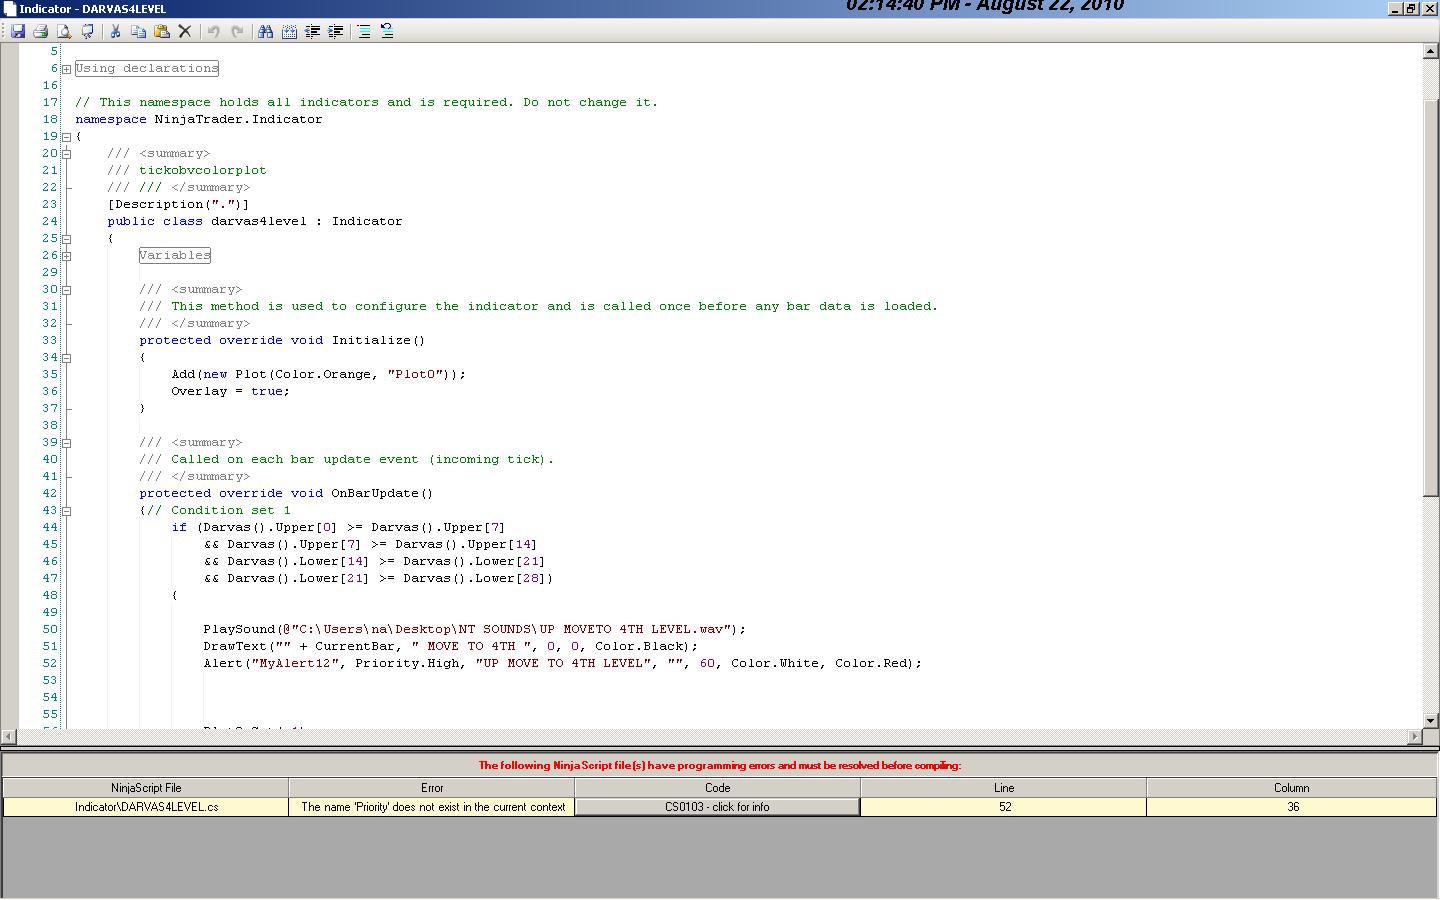Image resolution: width=1440 pixels, height=900 pixels.
Task: Collapse the summary comment at line 39
Action: coord(66,443)
